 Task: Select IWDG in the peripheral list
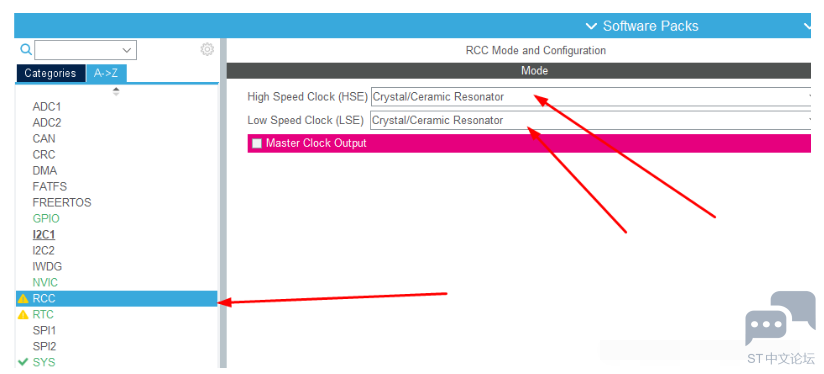click(47, 267)
